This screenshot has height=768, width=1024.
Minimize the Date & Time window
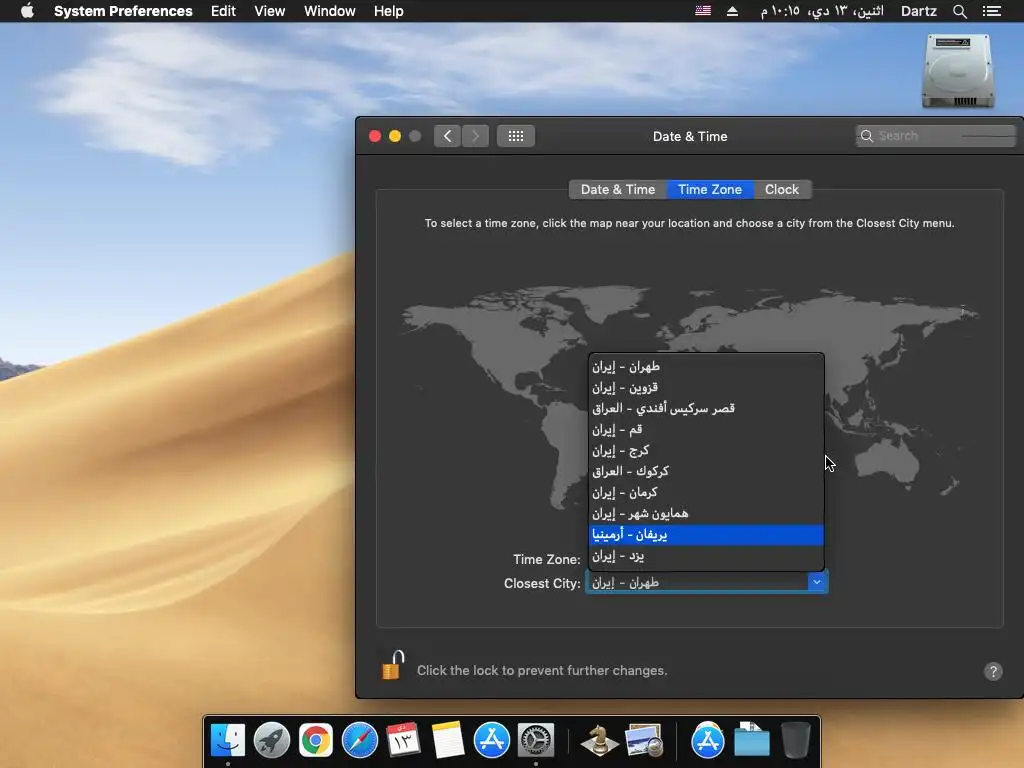[x=395, y=136]
